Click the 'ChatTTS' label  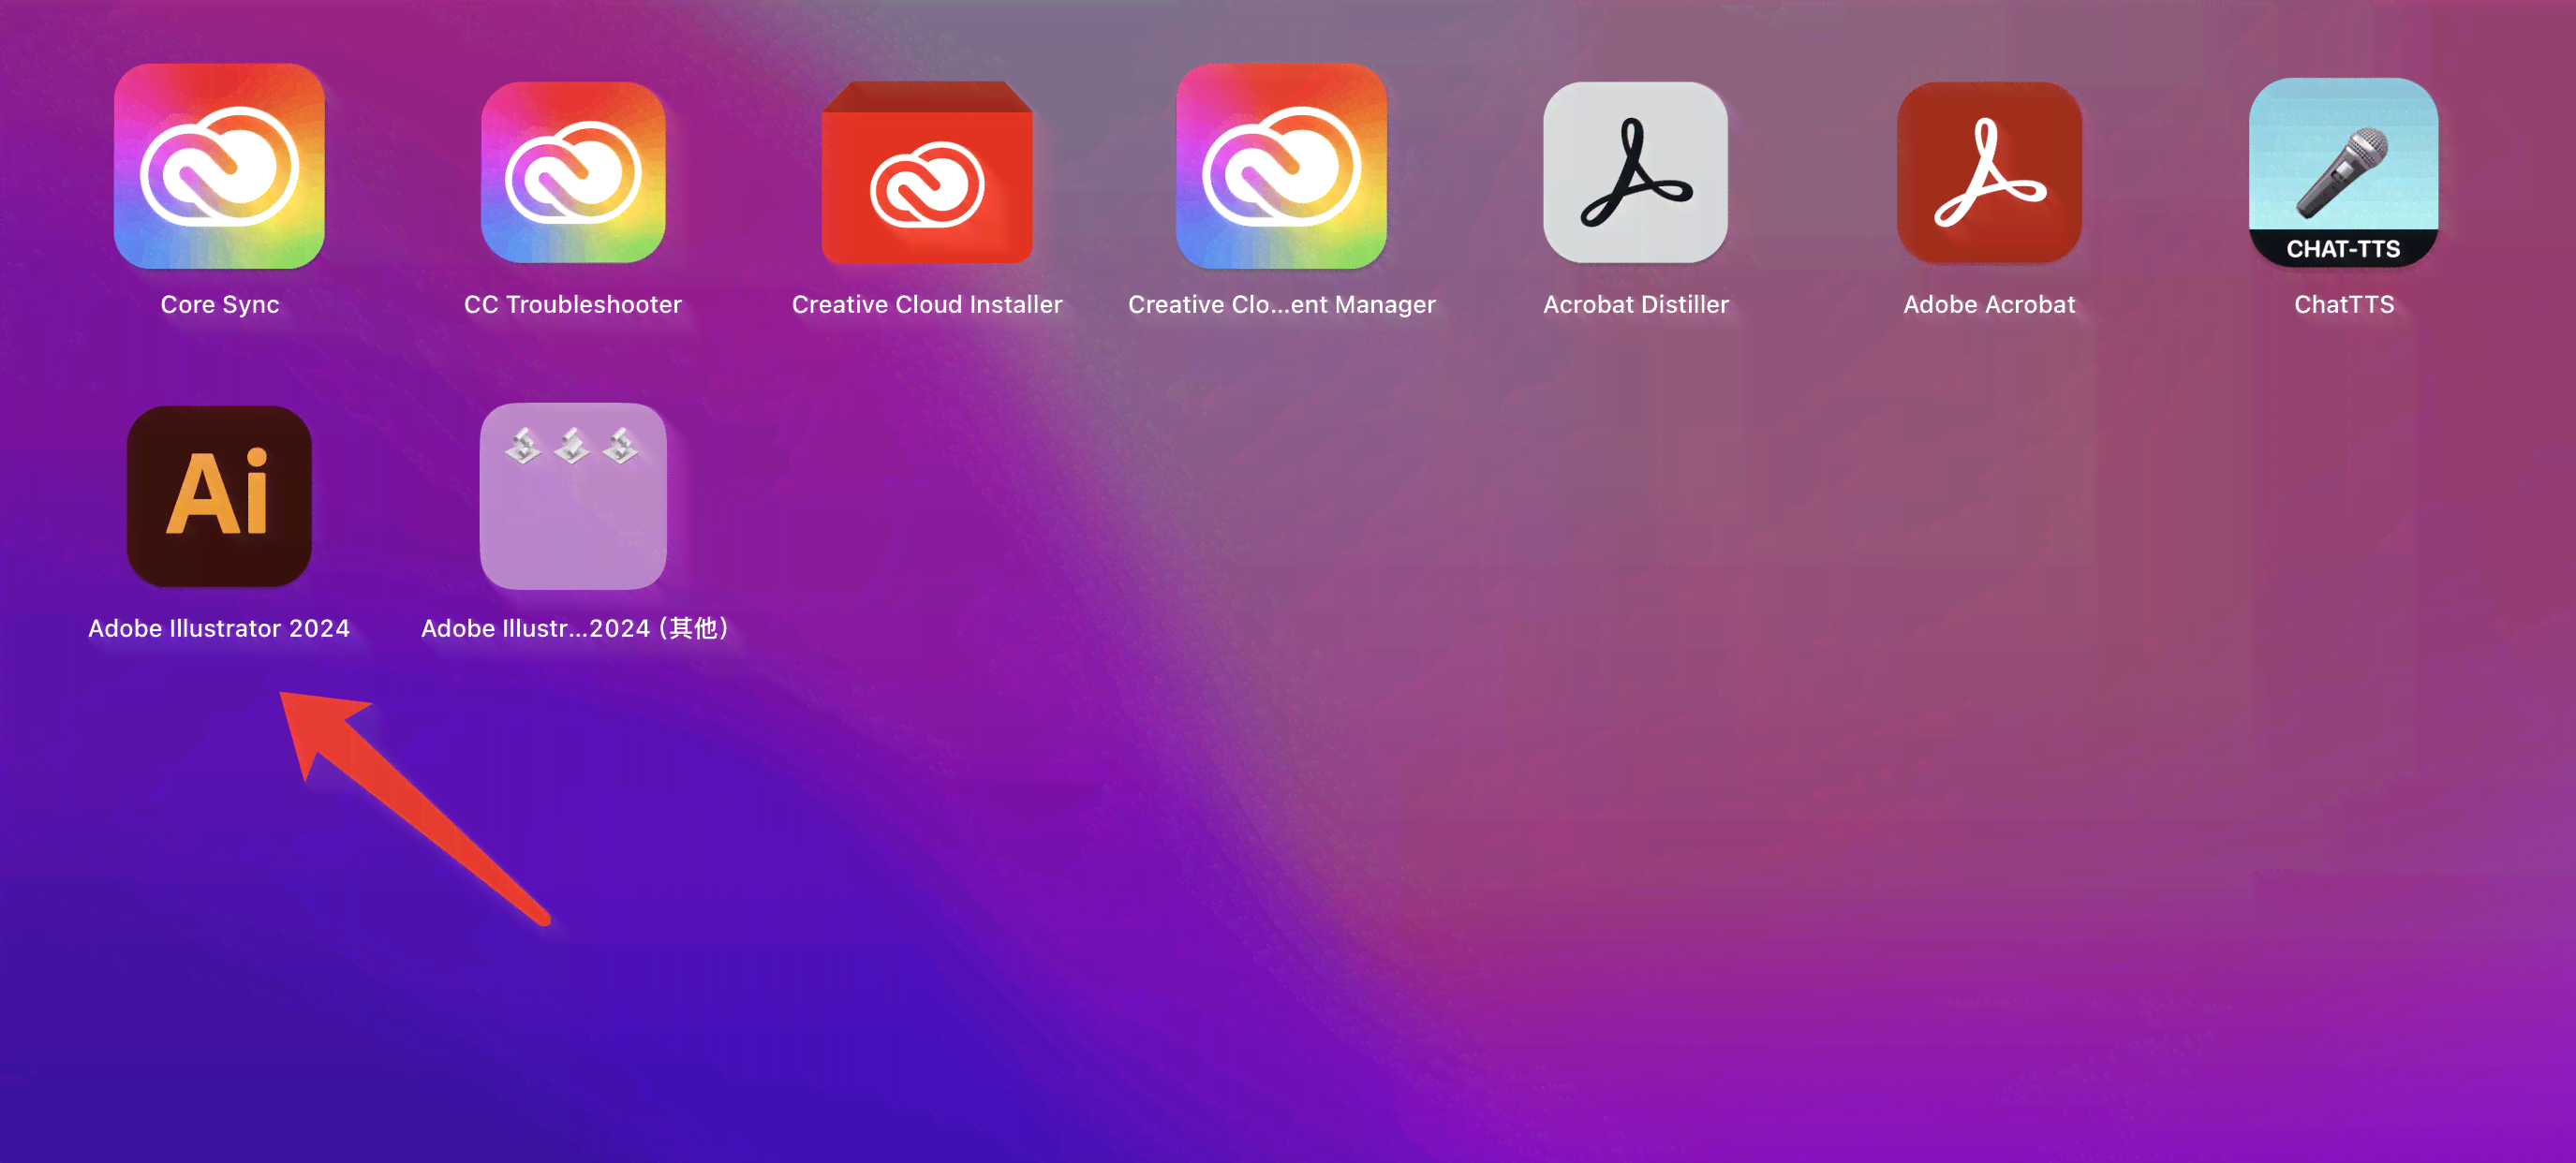tap(2344, 304)
